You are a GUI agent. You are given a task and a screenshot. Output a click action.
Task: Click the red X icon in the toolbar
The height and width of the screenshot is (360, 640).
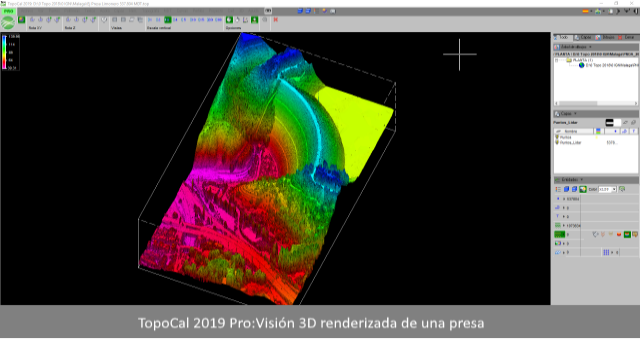tap(276, 20)
